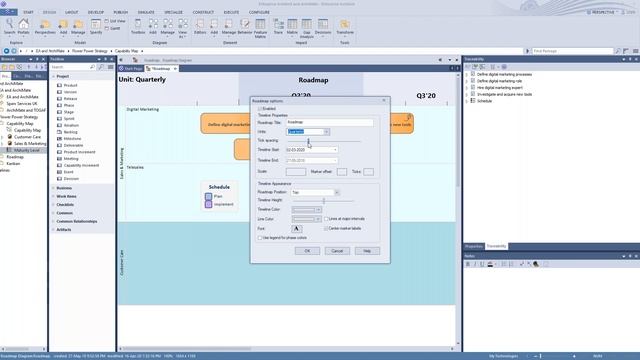This screenshot has height=360, width=640.
Task: Toggle the Plan legend box in Schedule
Action: click(x=209, y=196)
